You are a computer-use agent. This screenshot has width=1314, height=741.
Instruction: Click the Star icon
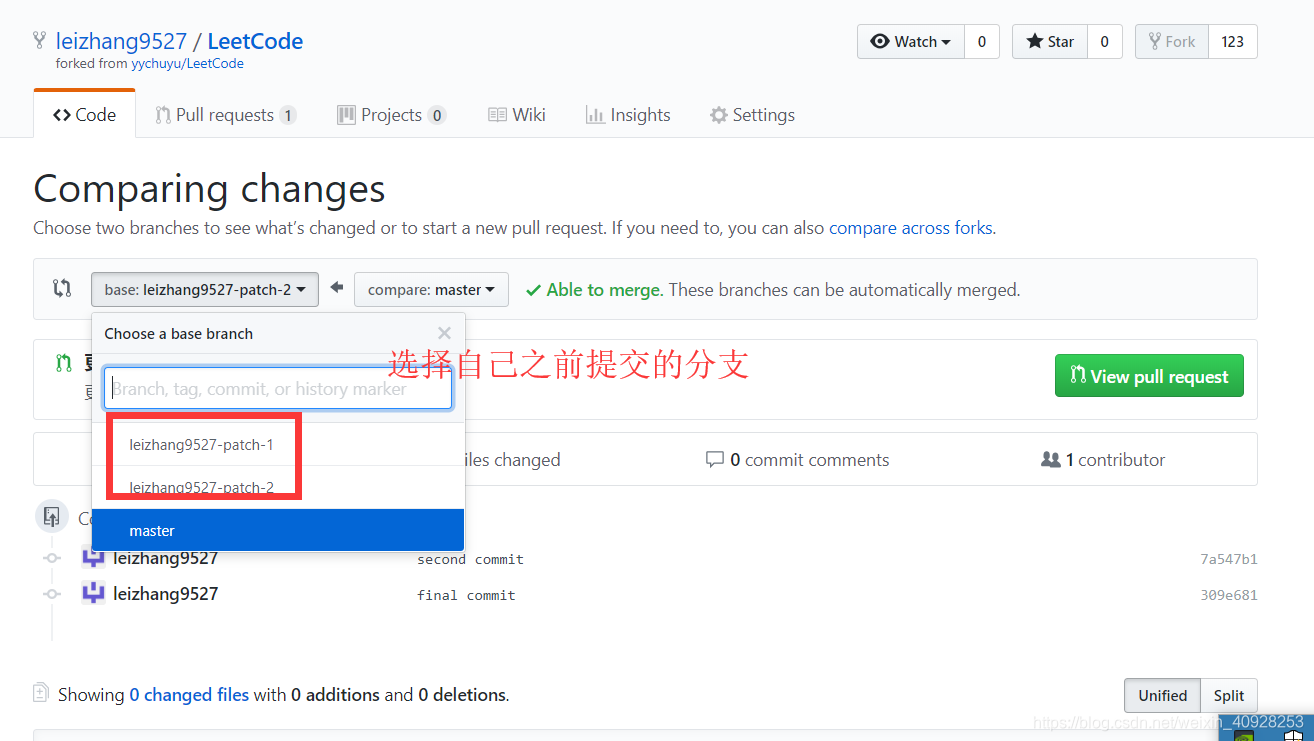coord(1035,41)
